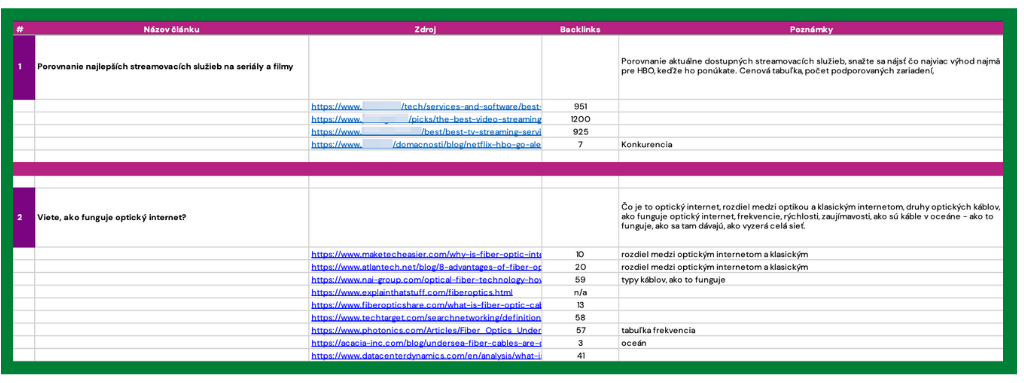The image size is (1024, 383).
Task: Open the picks/the-best-video-streaming link
Action: (x=426, y=119)
